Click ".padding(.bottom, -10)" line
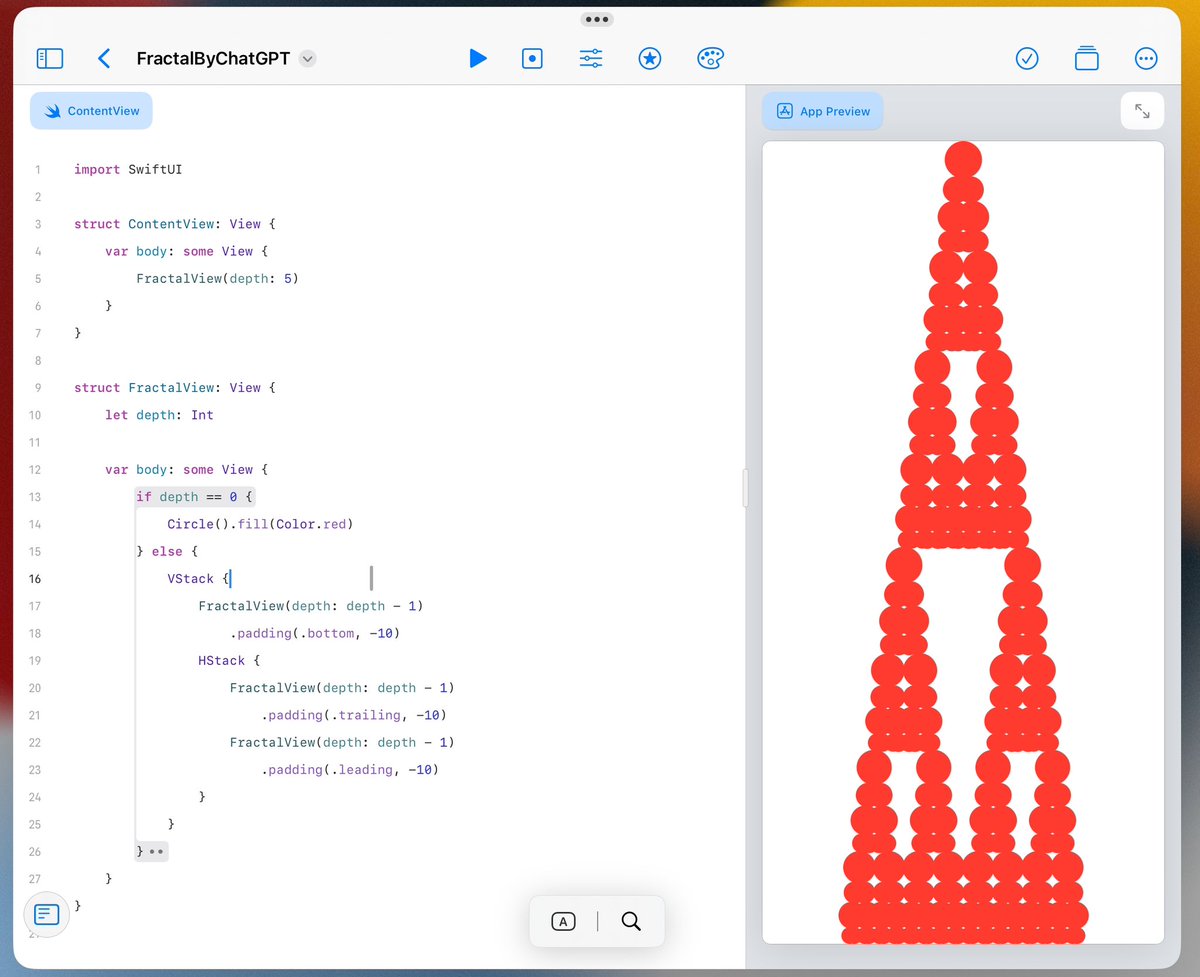This screenshot has height=977, width=1200. point(314,633)
